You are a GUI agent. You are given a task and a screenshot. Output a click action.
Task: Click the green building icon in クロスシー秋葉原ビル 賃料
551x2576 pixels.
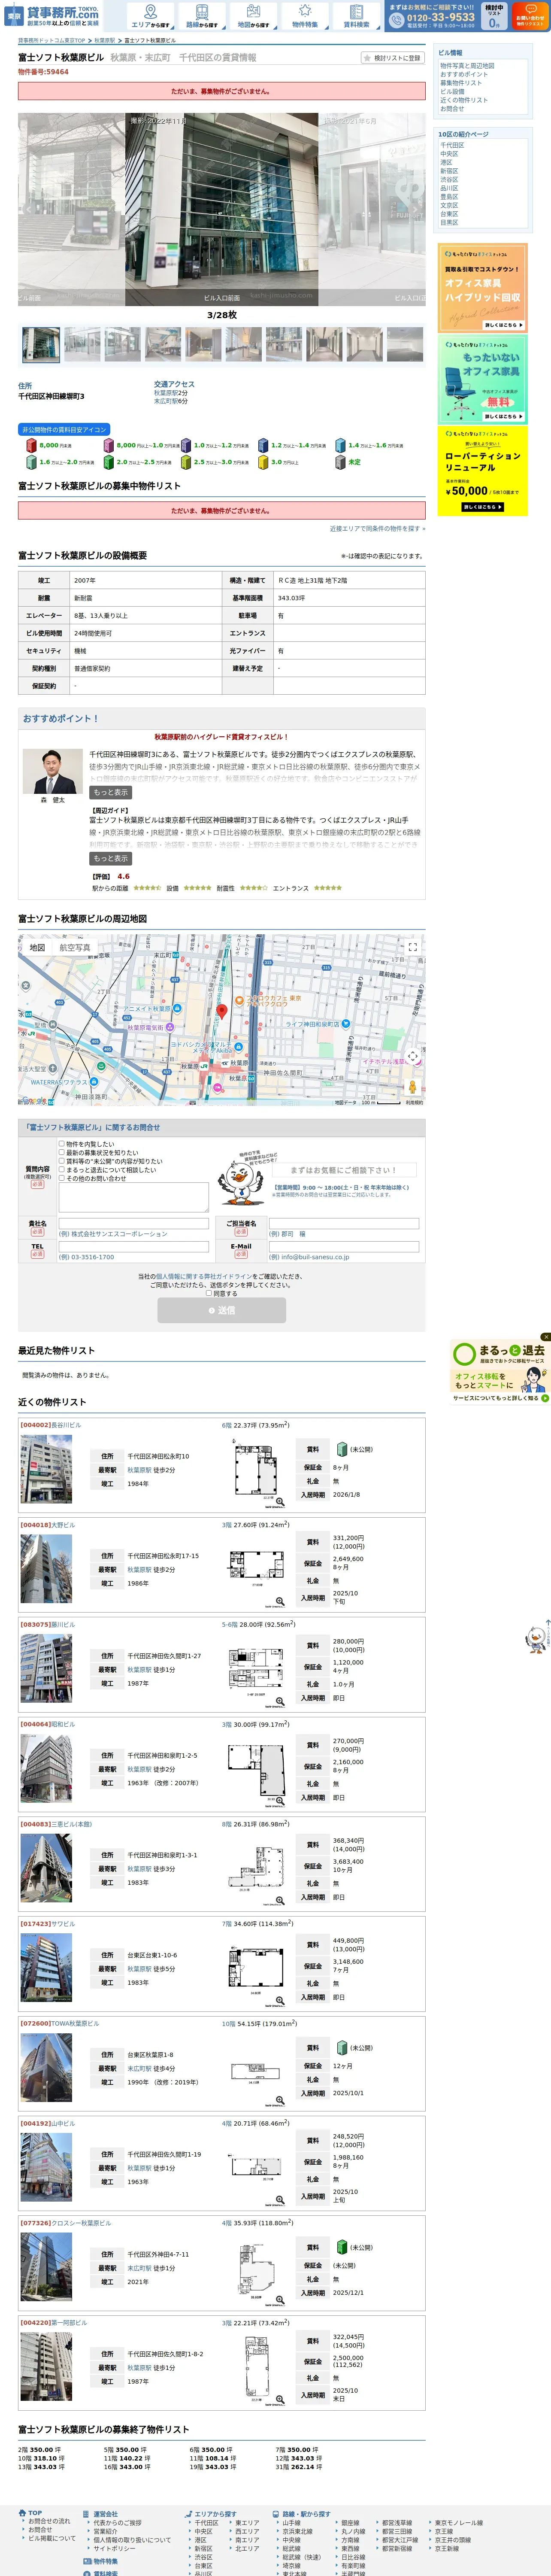pos(341,2247)
